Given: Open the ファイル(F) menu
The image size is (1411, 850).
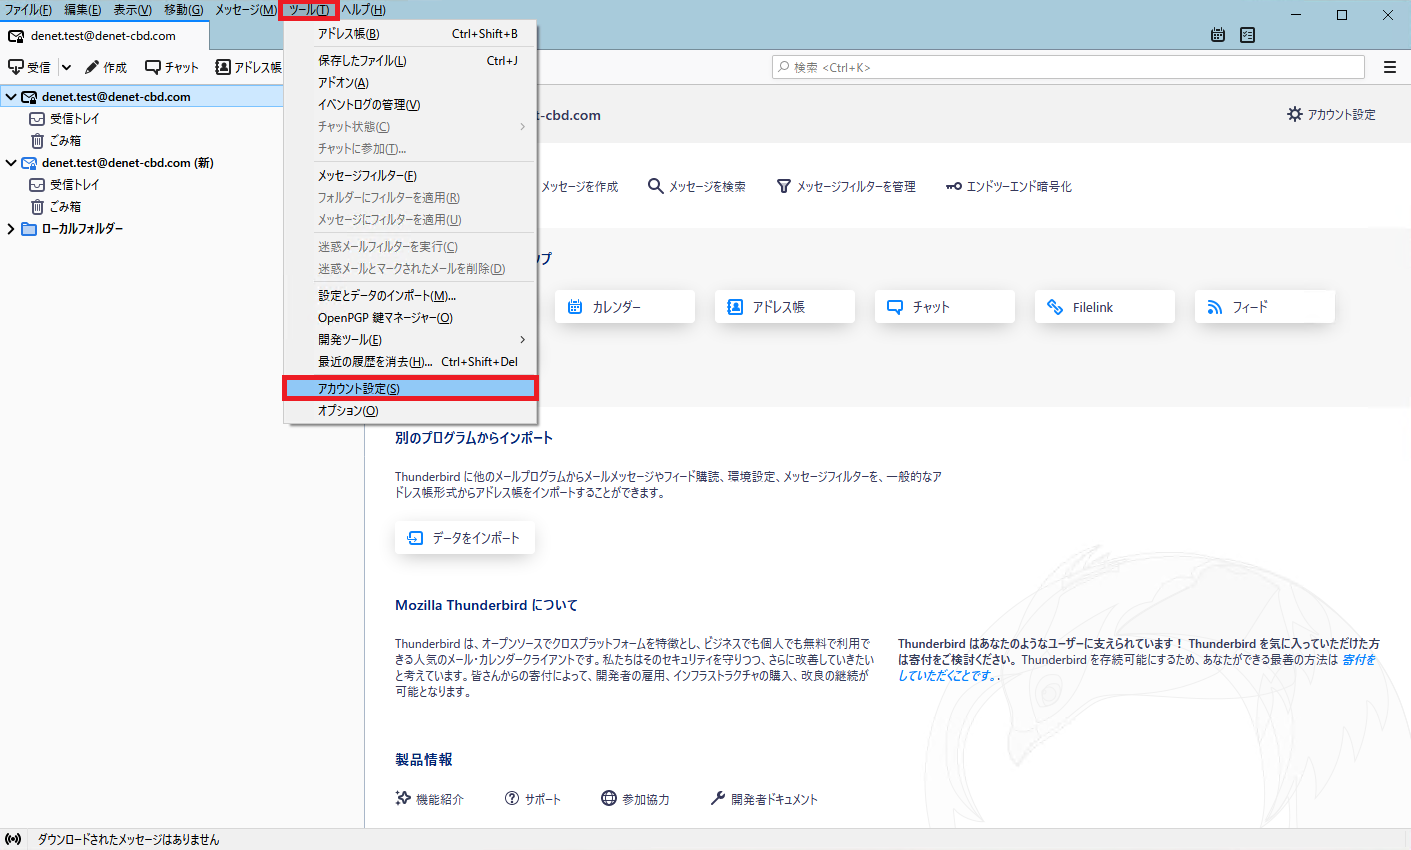Looking at the screenshot, I should point(28,10).
